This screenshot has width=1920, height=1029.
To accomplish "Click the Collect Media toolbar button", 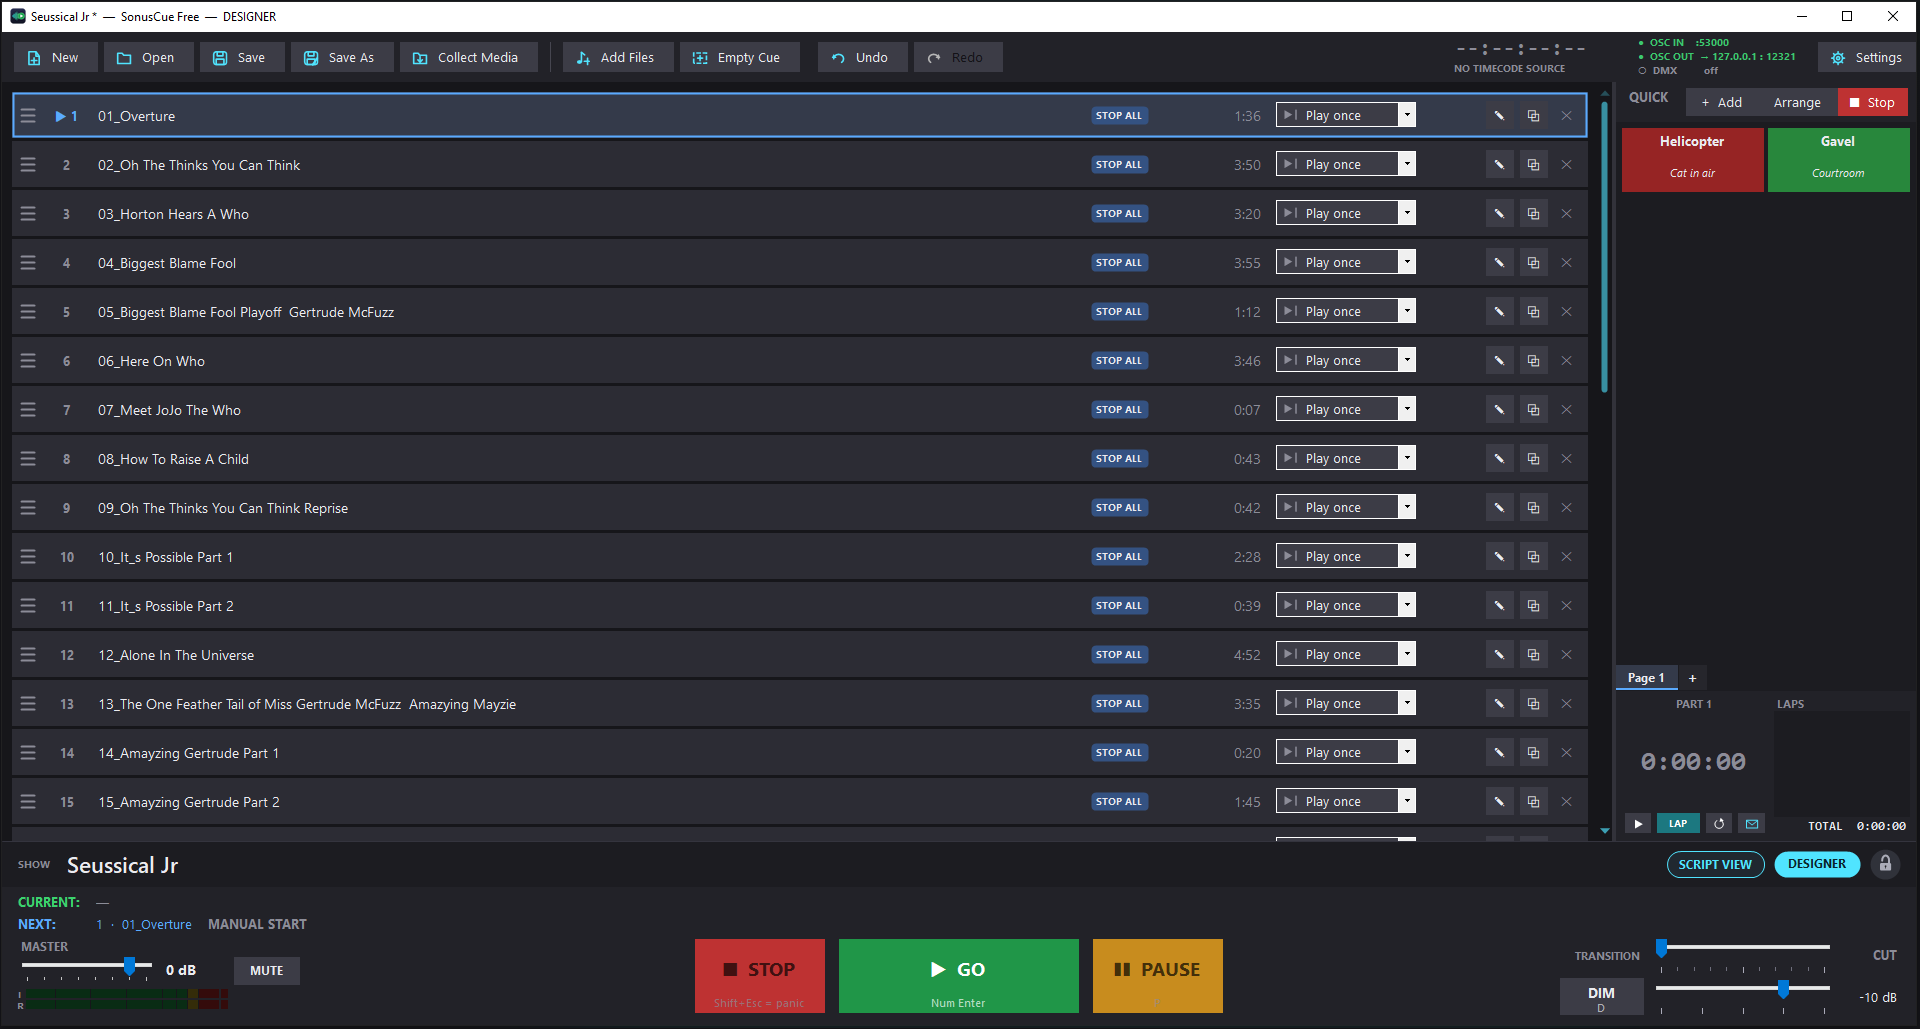I will click(468, 58).
